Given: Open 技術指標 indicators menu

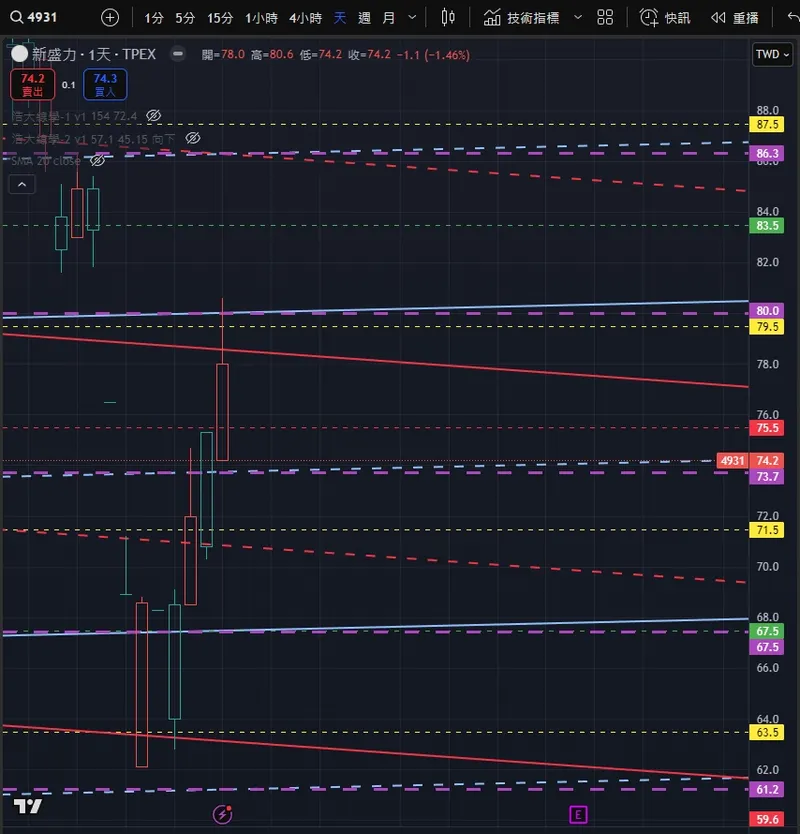Looking at the screenshot, I should click(521, 18).
